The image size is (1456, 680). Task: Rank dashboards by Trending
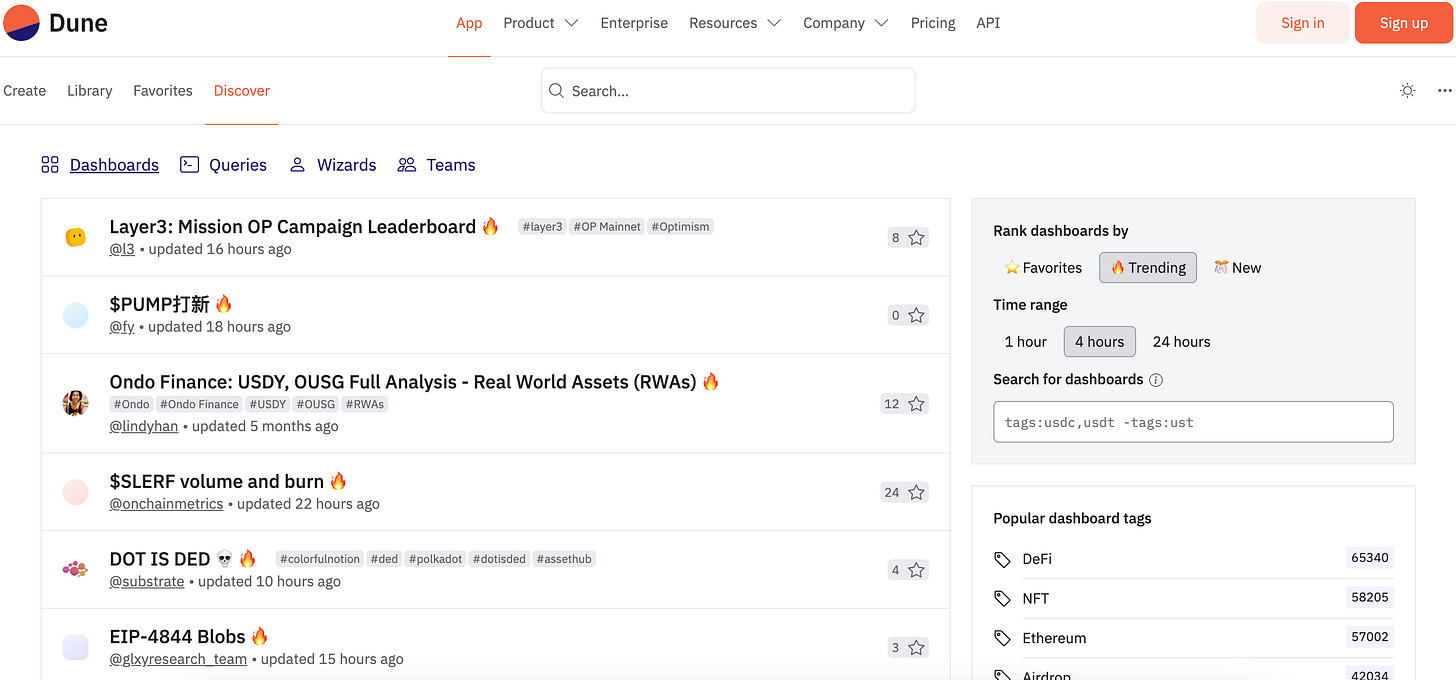[x=1148, y=267]
